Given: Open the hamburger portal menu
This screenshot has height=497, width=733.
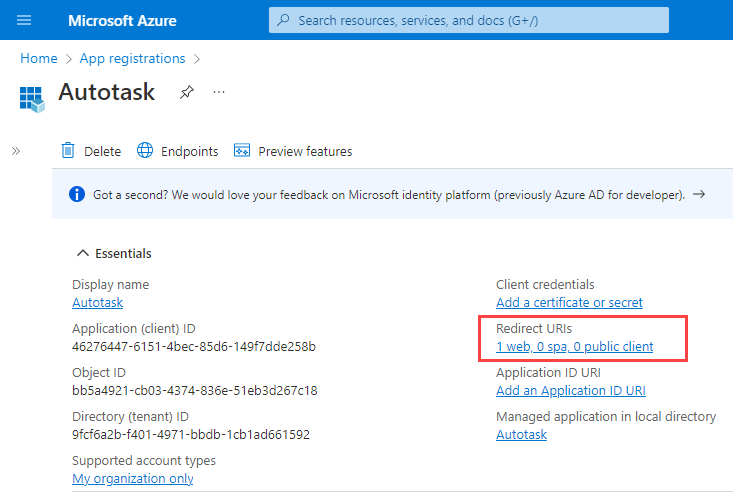Looking at the screenshot, I should [x=24, y=20].
